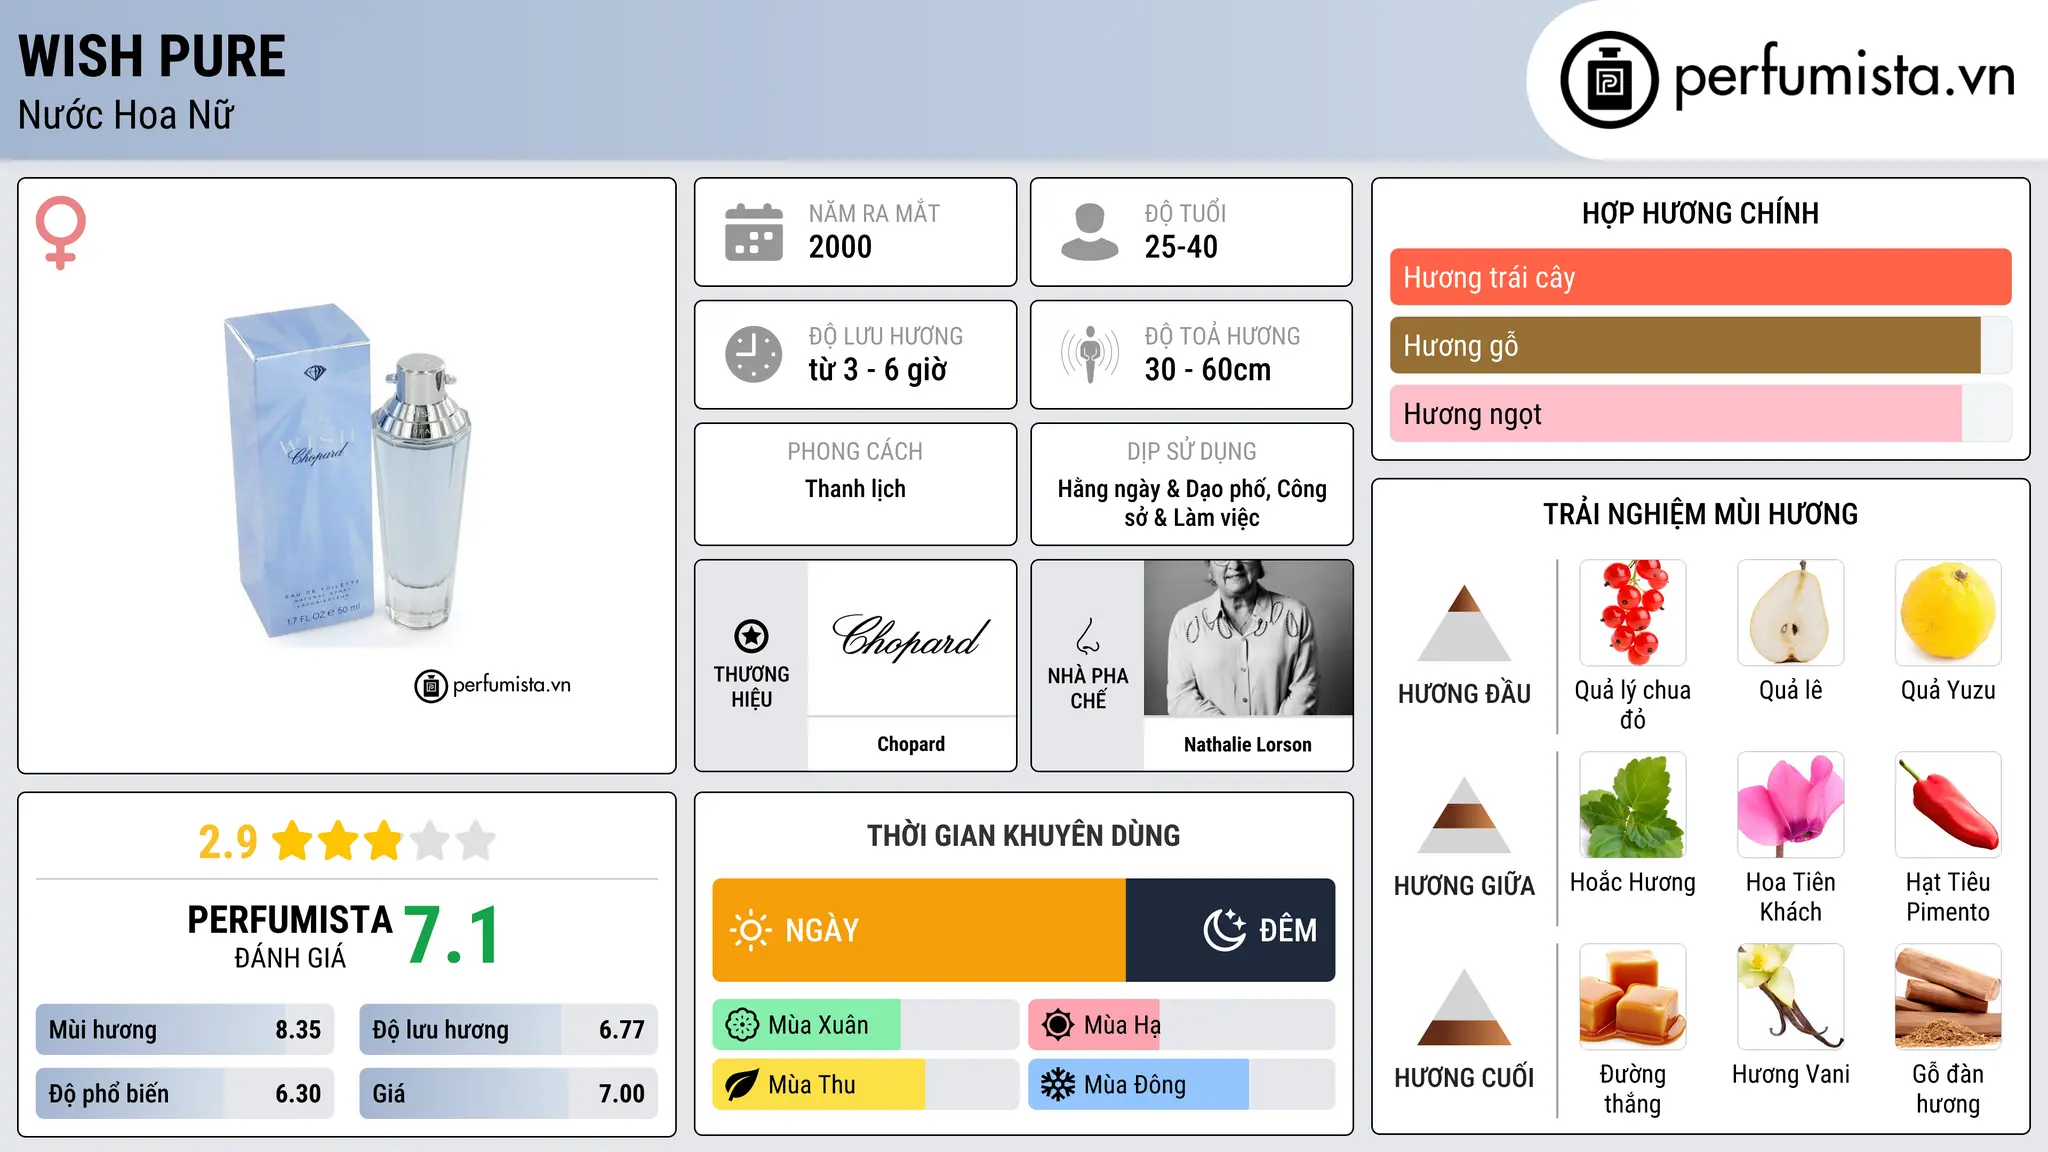
Task: Select the Hương gỗ accord bar
Action: click(1700, 345)
